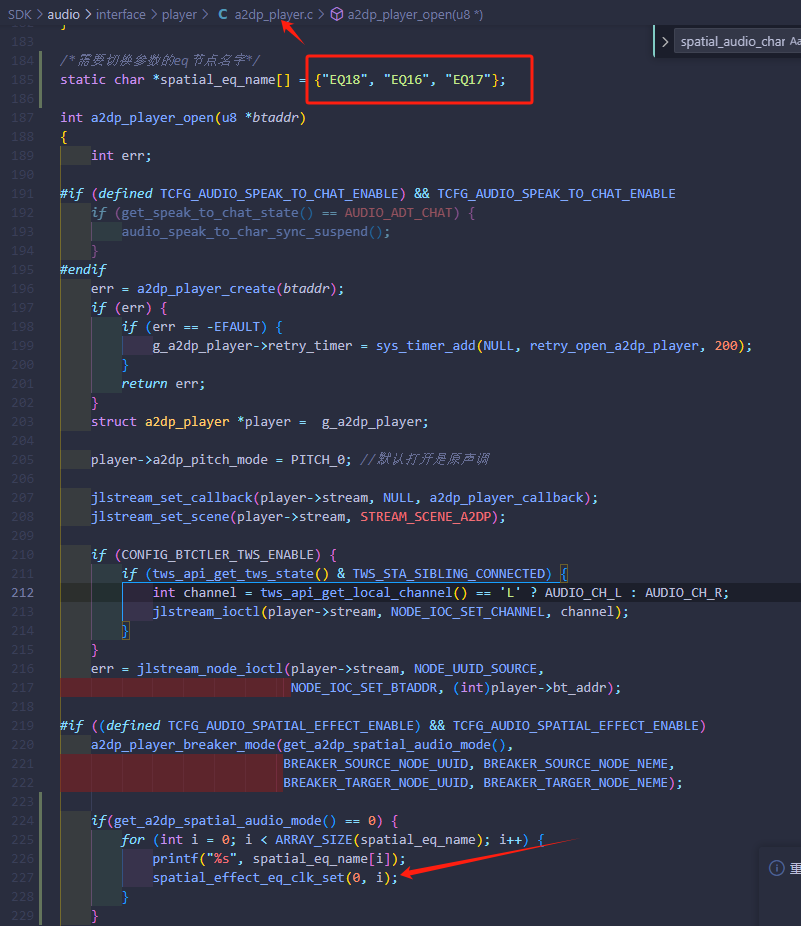Click the "EQ16" string literal
The width and height of the screenshot is (801, 926).
pos(406,80)
